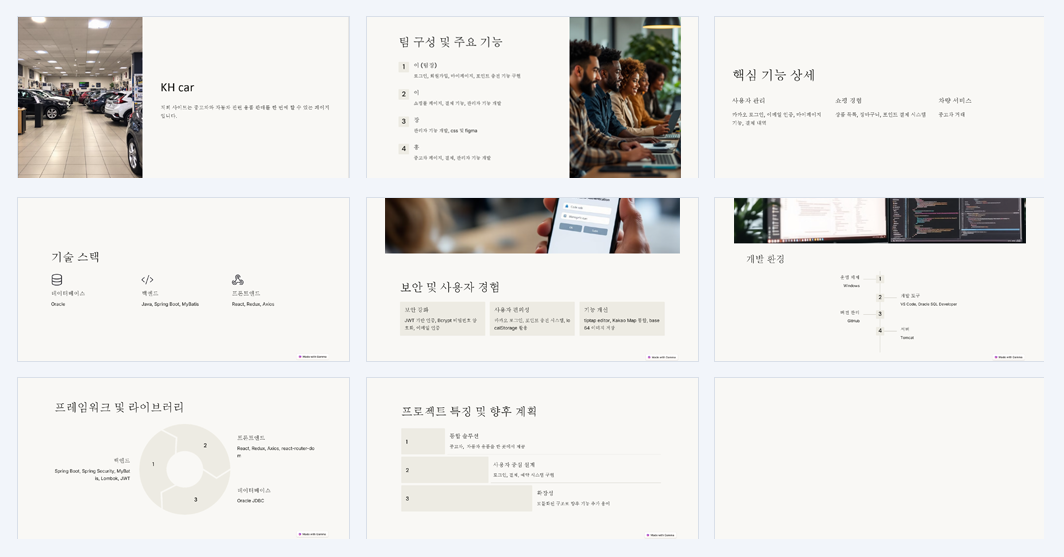Select number 1 box in team list

[404, 66]
